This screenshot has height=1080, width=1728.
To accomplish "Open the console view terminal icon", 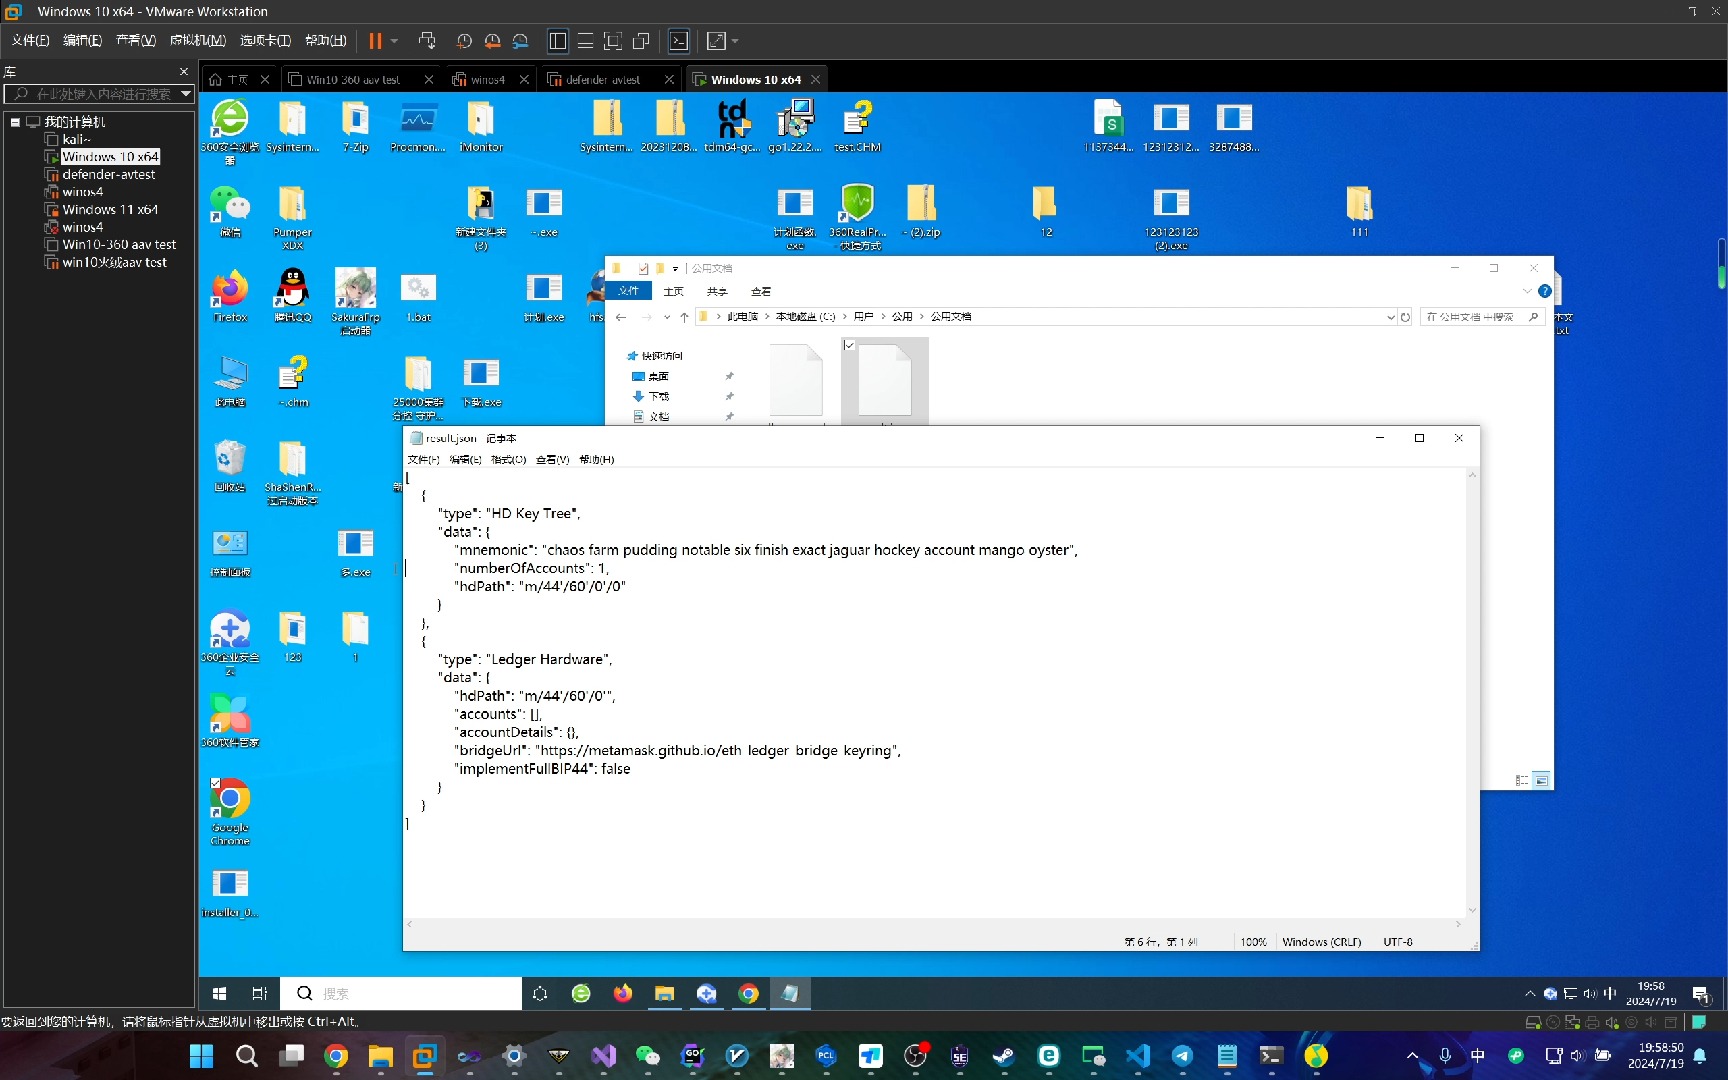I will pos(679,41).
